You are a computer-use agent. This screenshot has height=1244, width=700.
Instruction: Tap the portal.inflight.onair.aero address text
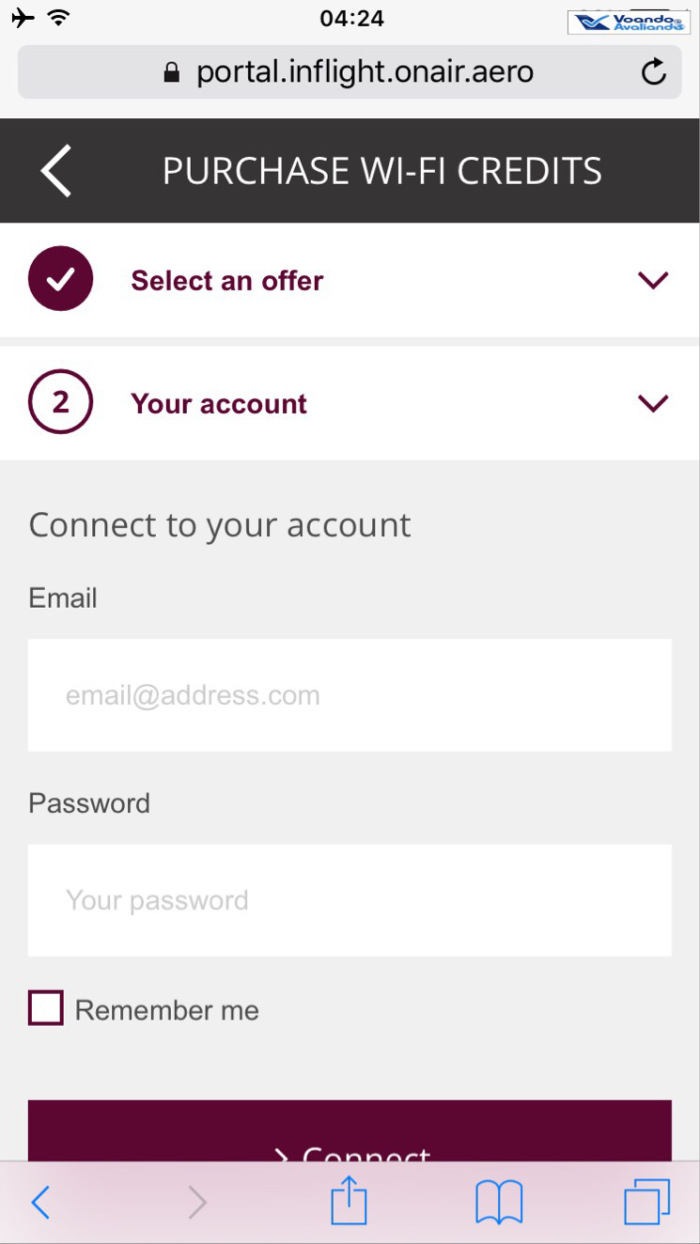(x=364, y=72)
